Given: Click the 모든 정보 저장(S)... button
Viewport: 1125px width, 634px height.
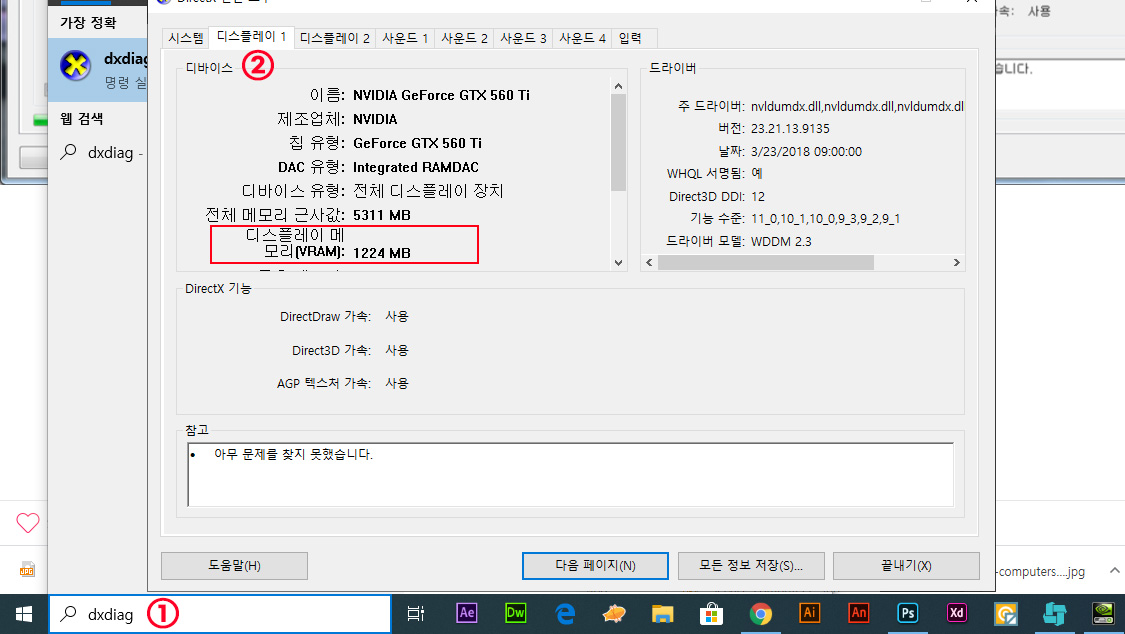Looking at the screenshot, I should point(751,566).
